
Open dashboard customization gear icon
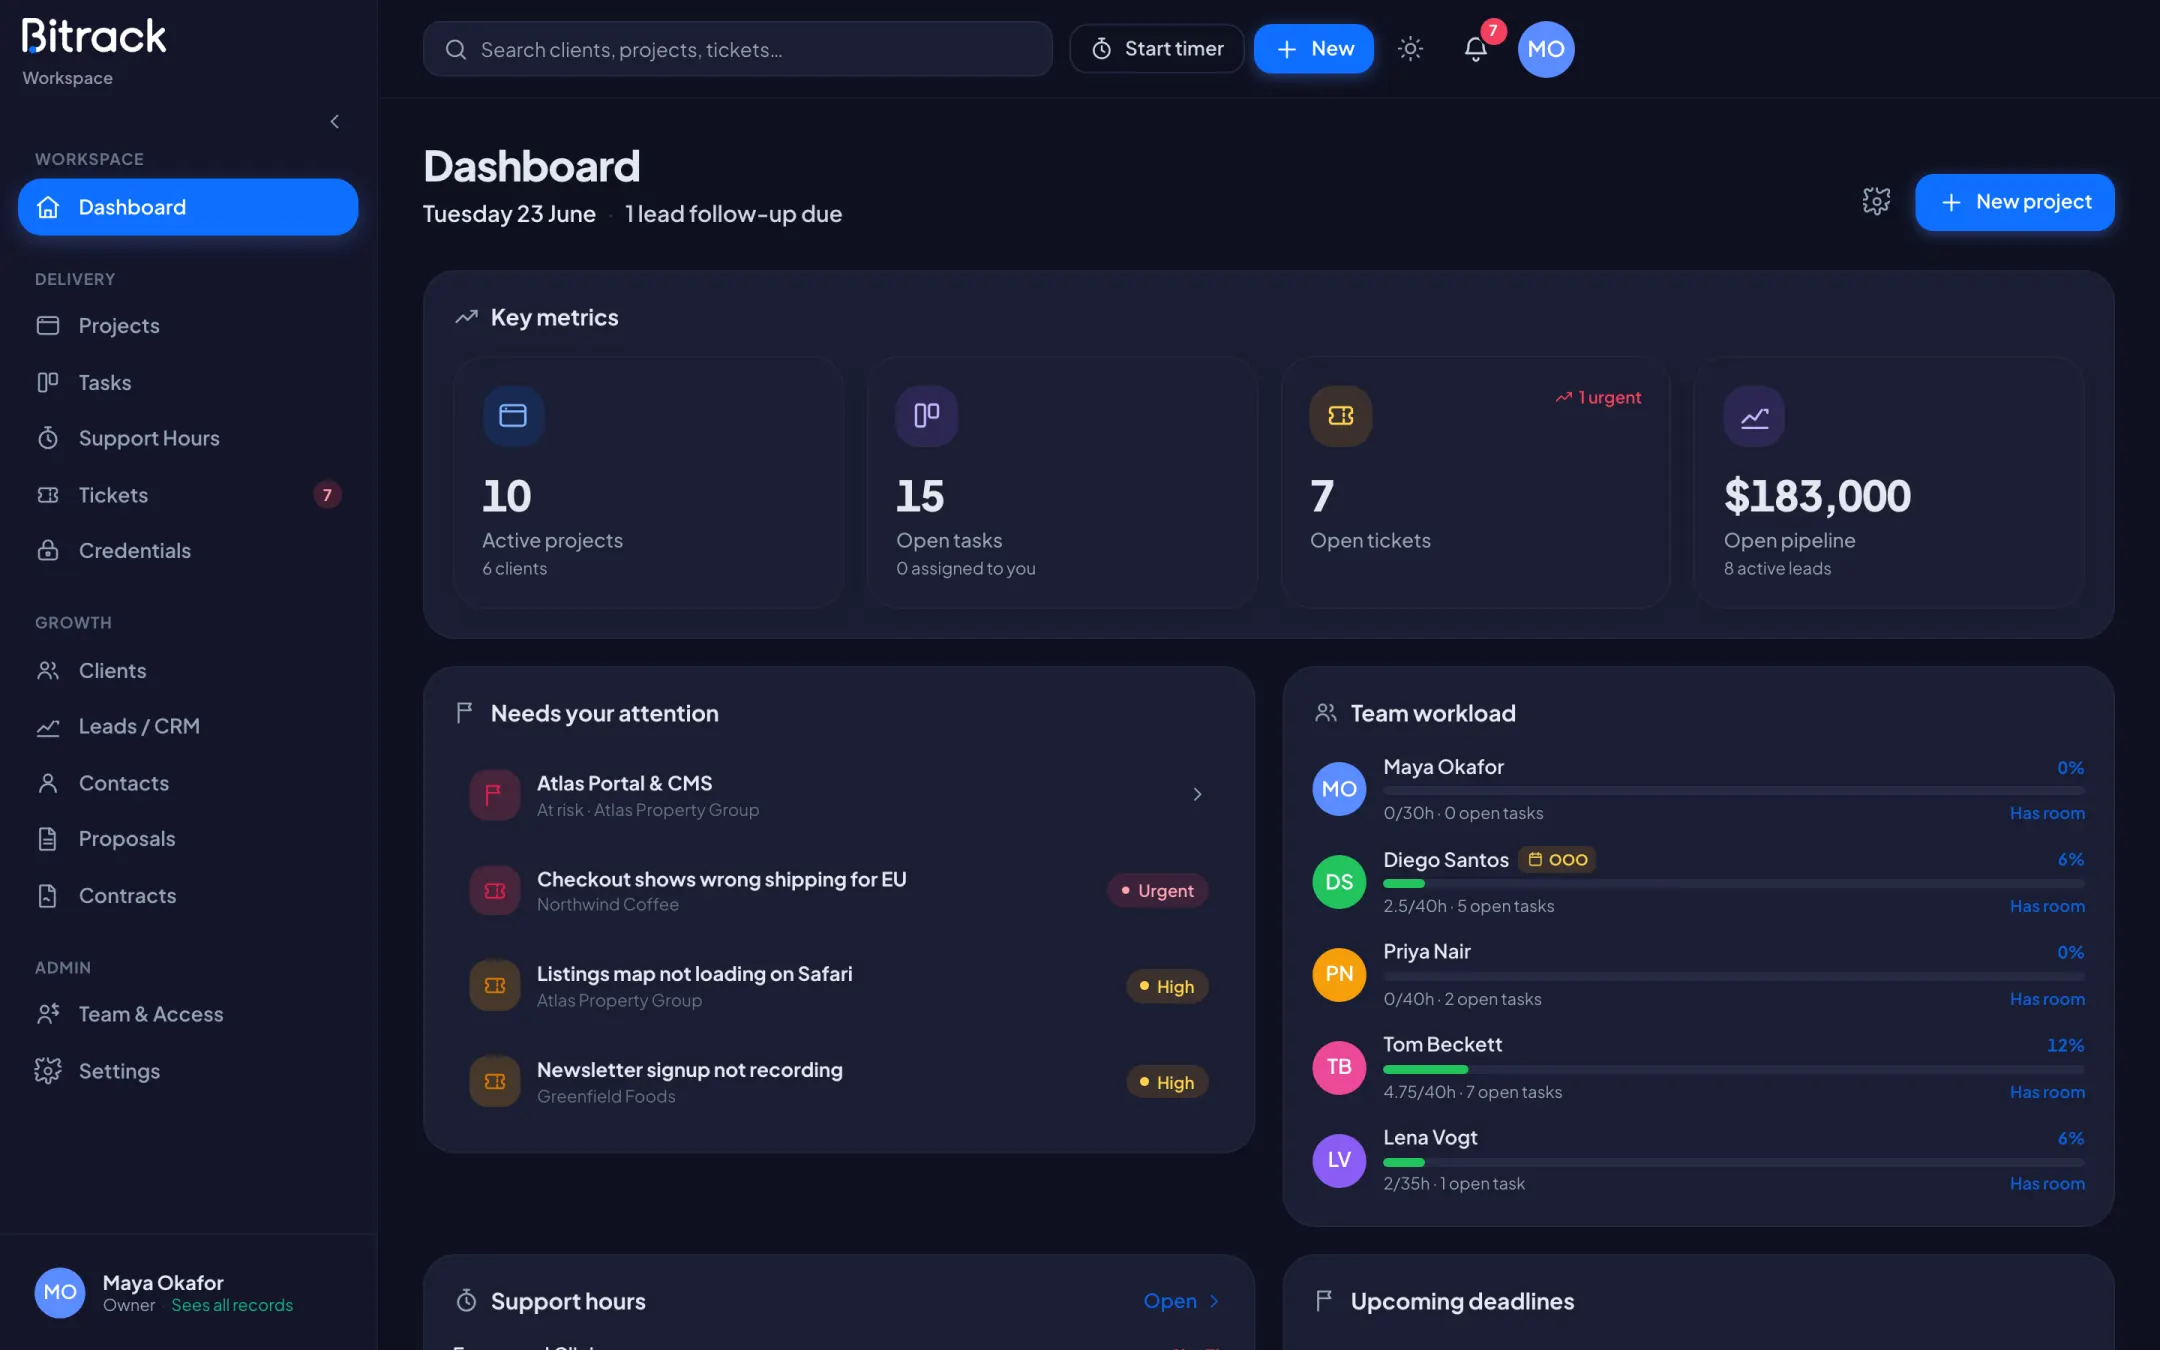pyautogui.click(x=1876, y=202)
